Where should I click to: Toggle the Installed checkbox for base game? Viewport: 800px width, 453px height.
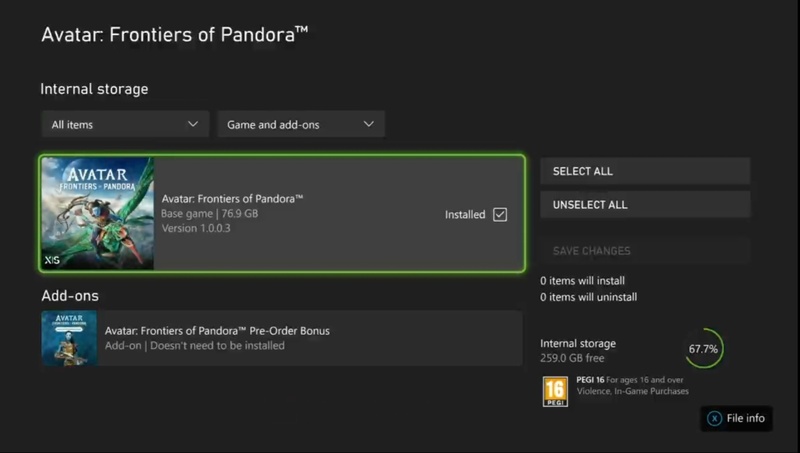pyautogui.click(x=500, y=214)
